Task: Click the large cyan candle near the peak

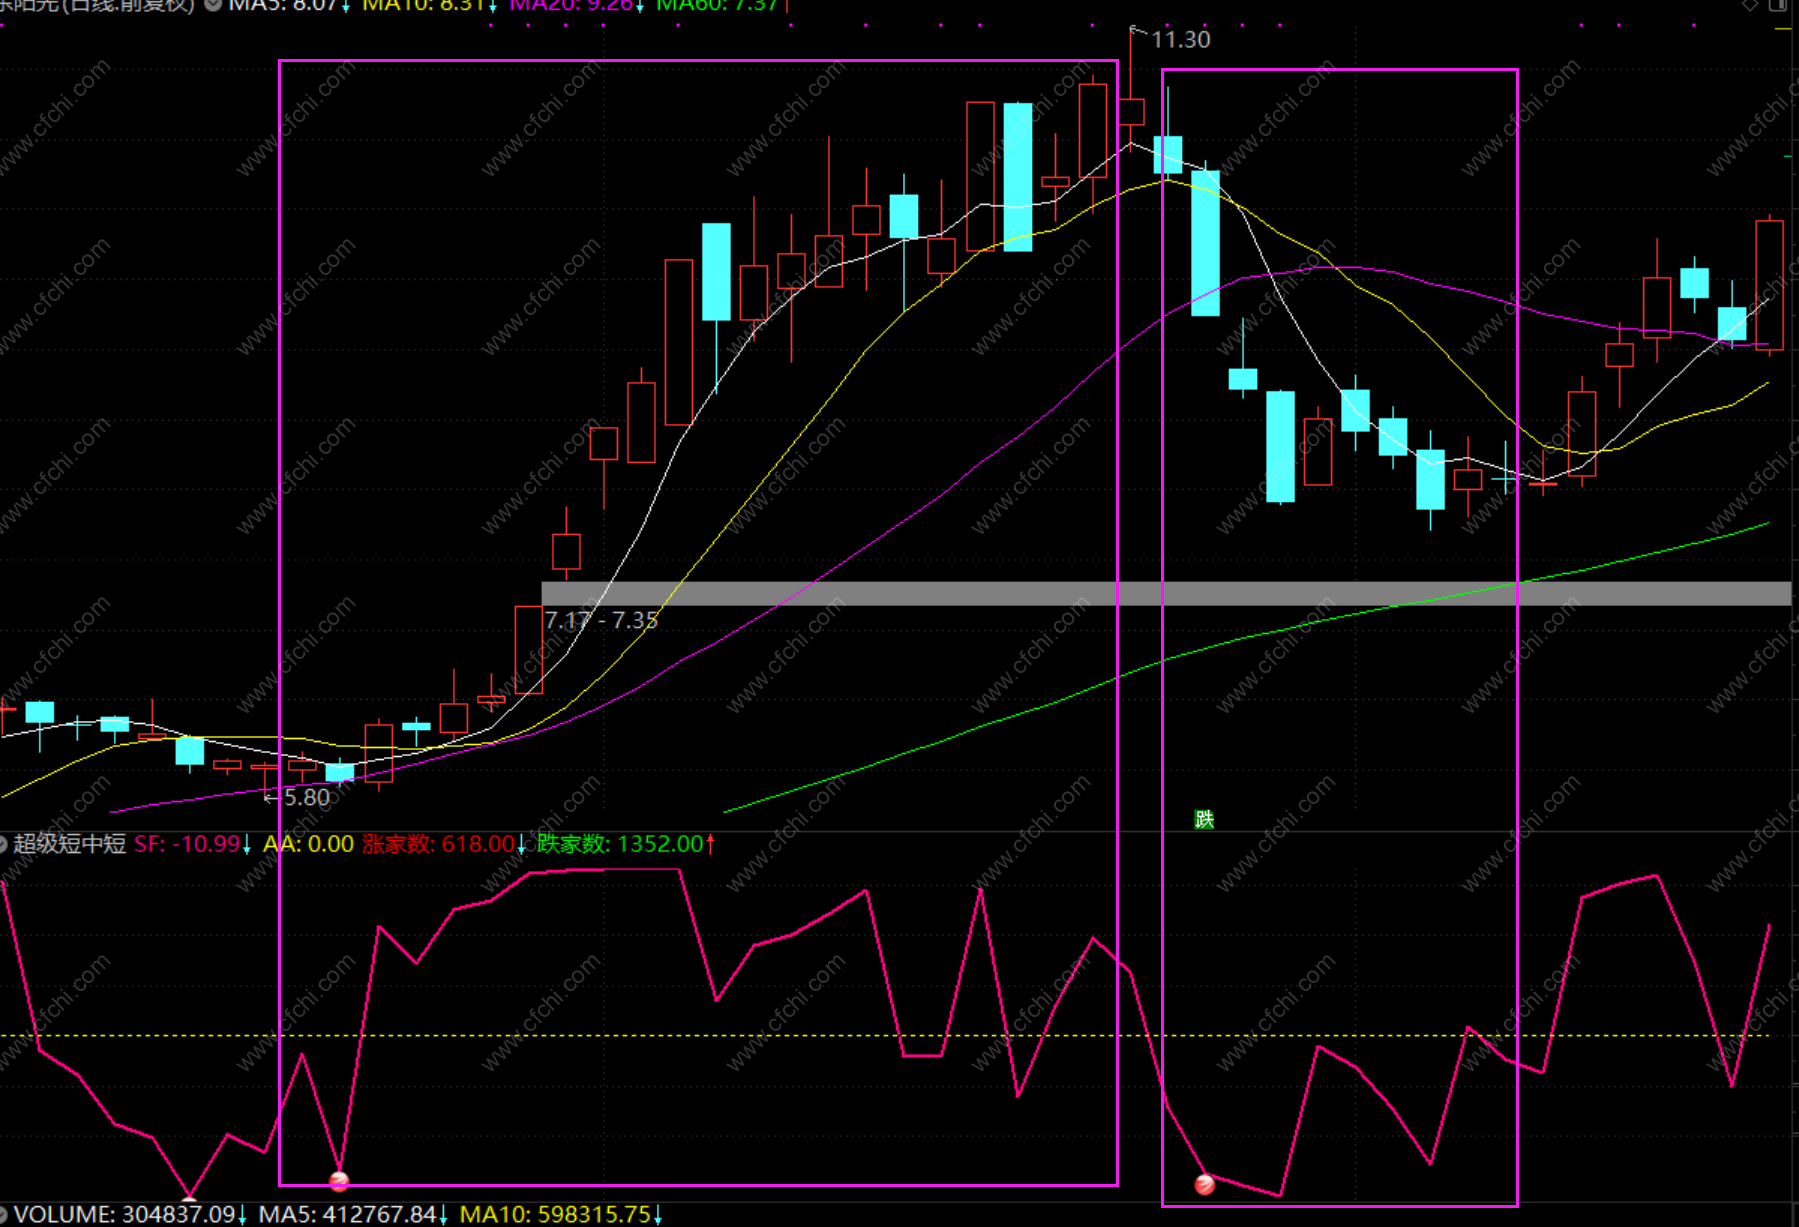Action: [x=1018, y=177]
